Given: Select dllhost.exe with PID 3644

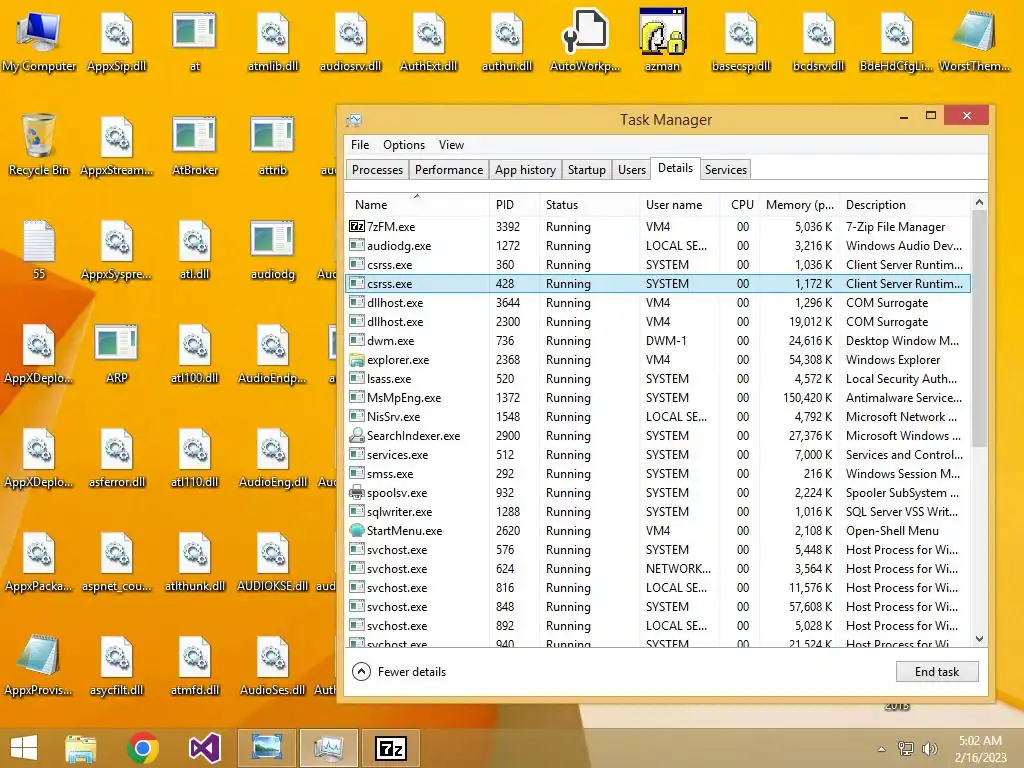Looking at the screenshot, I should [658, 302].
